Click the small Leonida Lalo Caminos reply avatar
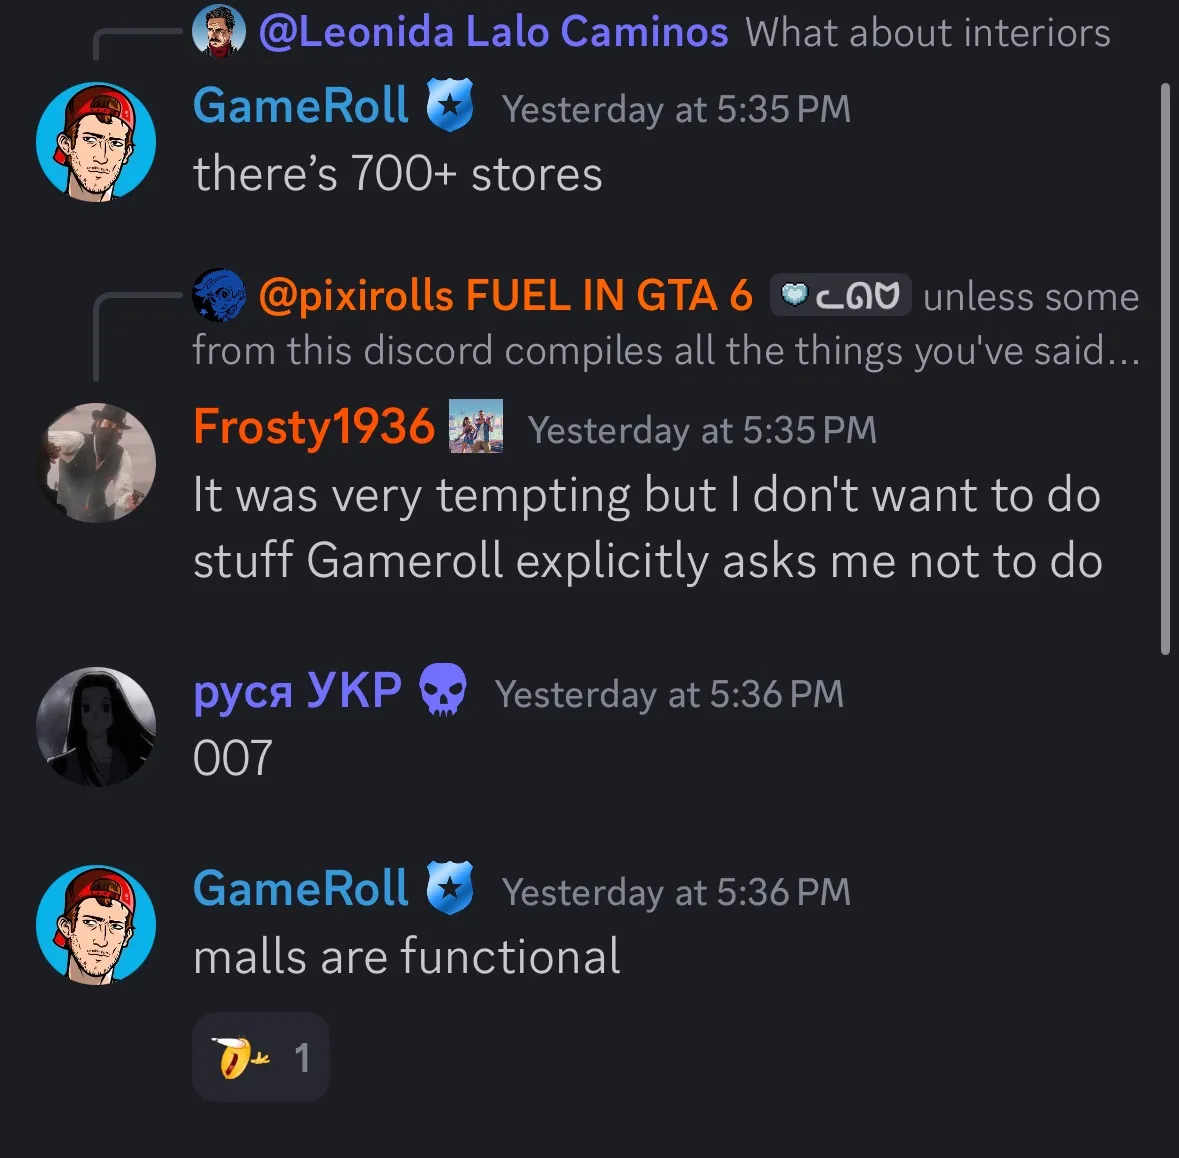The height and width of the screenshot is (1158, 1179). tap(219, 32)
